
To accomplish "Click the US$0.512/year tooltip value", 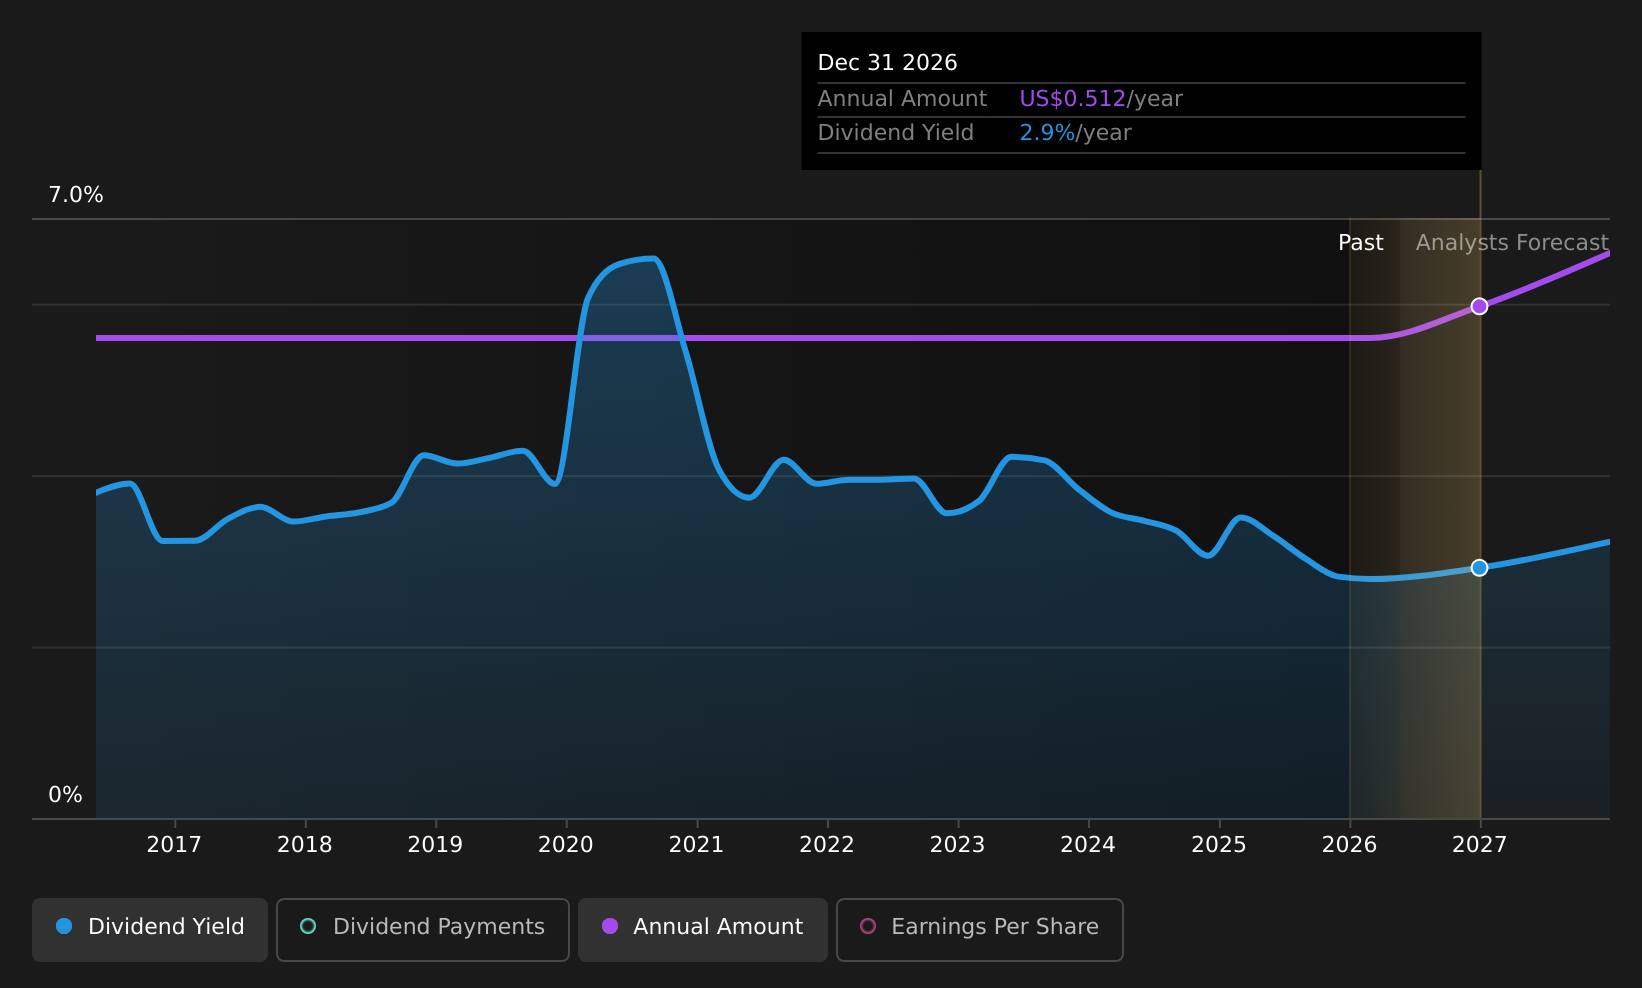I will (1101, 99).
